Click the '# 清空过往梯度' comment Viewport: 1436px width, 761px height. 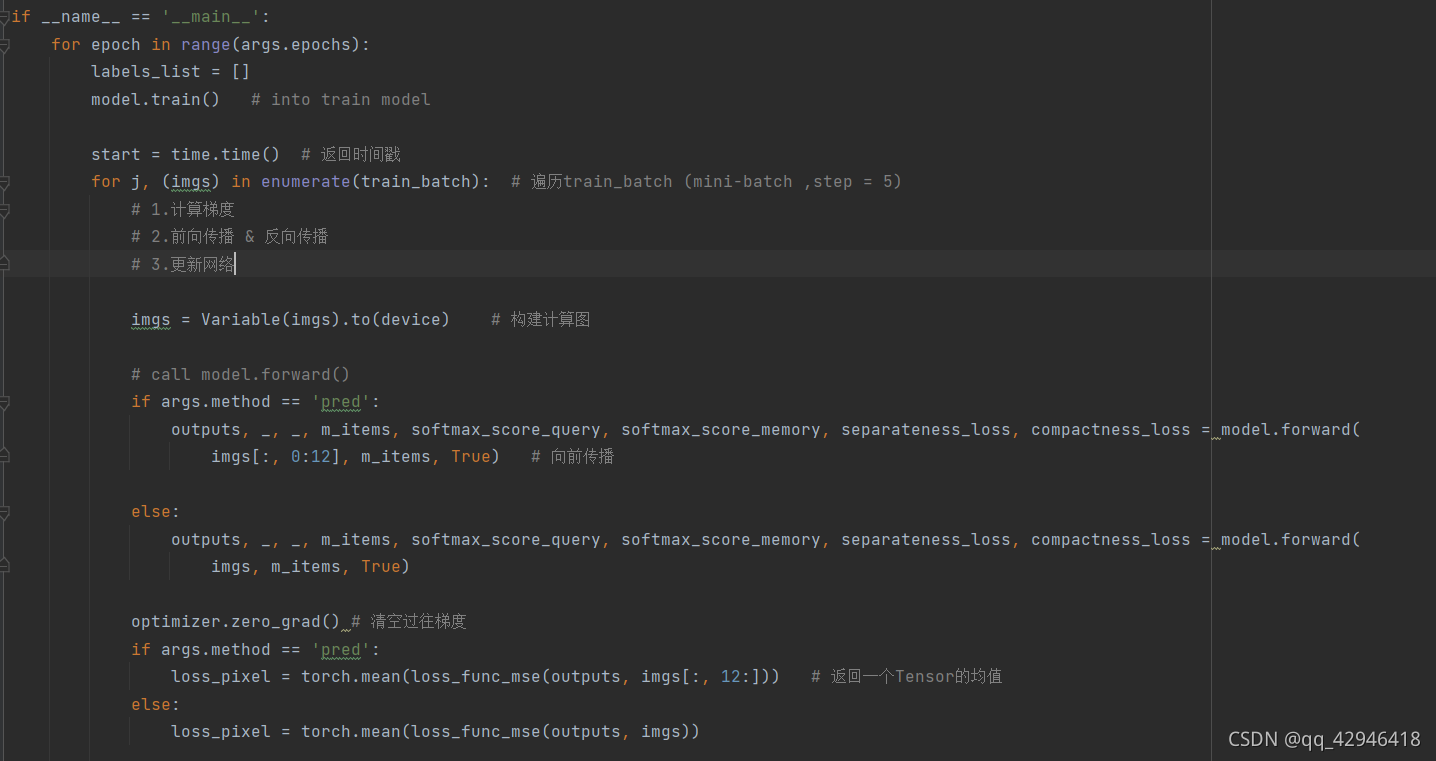pos(409,622)
